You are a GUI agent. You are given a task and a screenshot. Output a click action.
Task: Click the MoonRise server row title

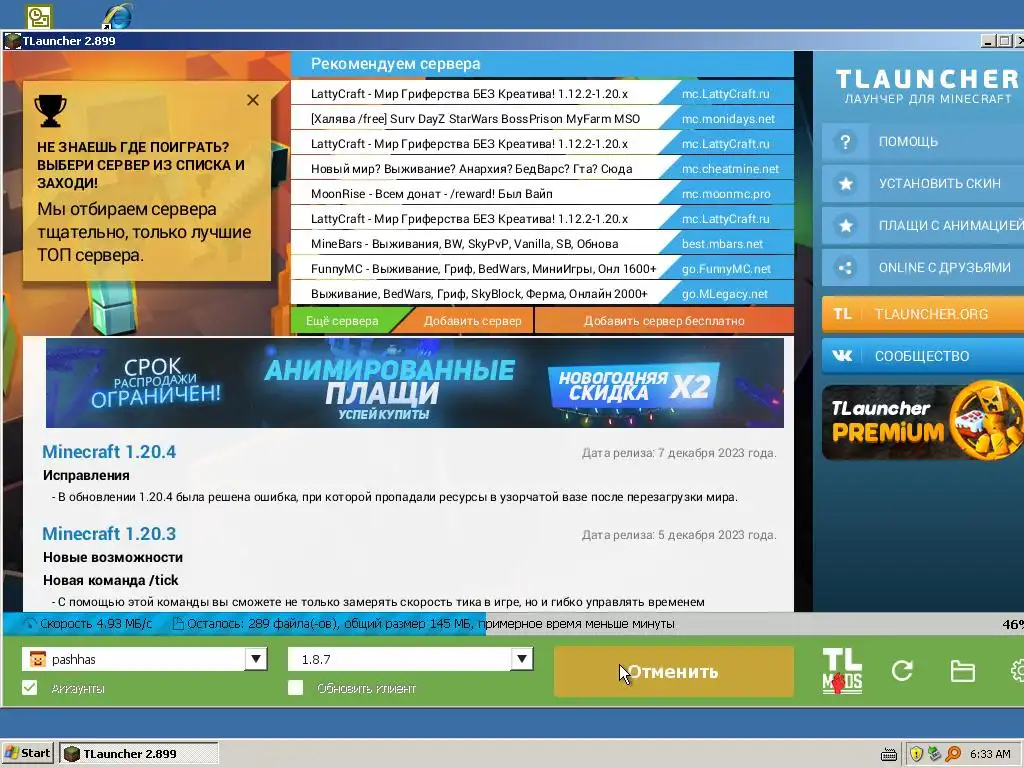click(432, 194)
